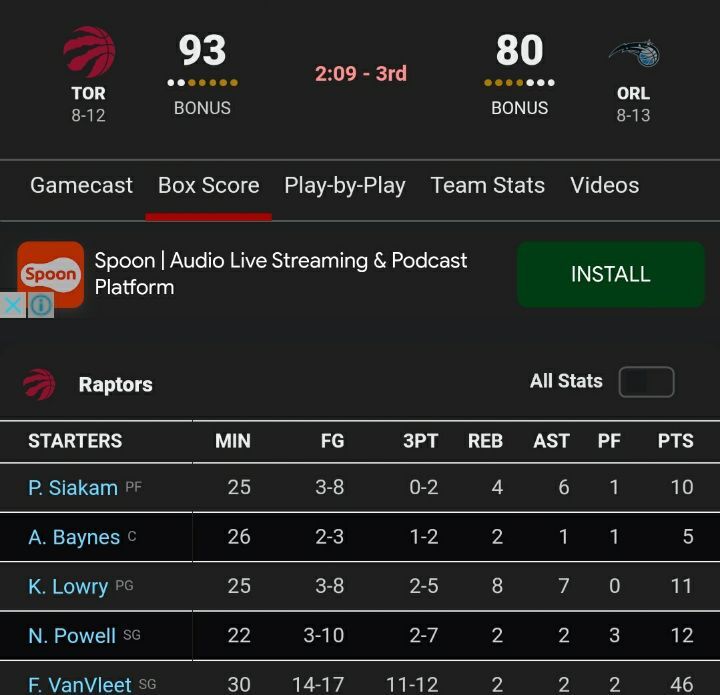Select the Box Score tab
Screen dimensions: 720x695
click(x=208, y=186)
